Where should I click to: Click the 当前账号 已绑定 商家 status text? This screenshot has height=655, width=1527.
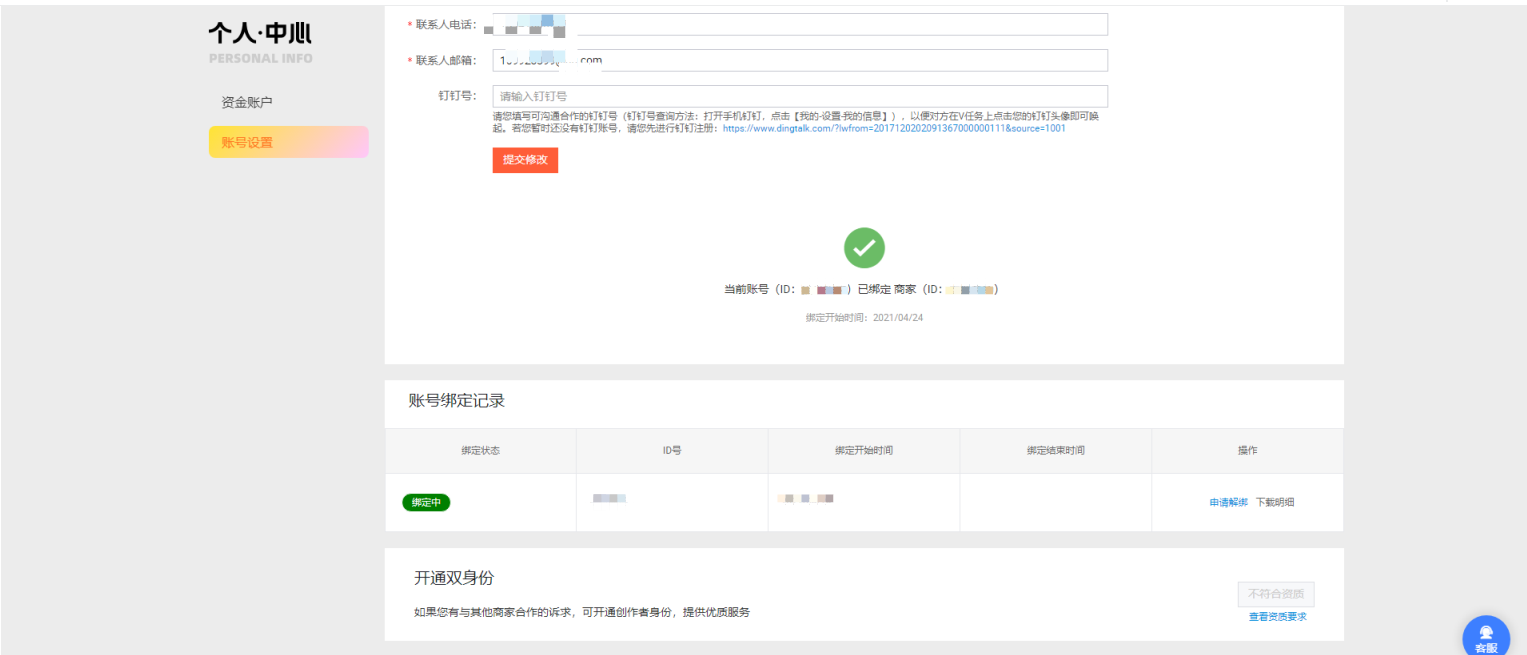pyautogui.click(x=861, y=289)
